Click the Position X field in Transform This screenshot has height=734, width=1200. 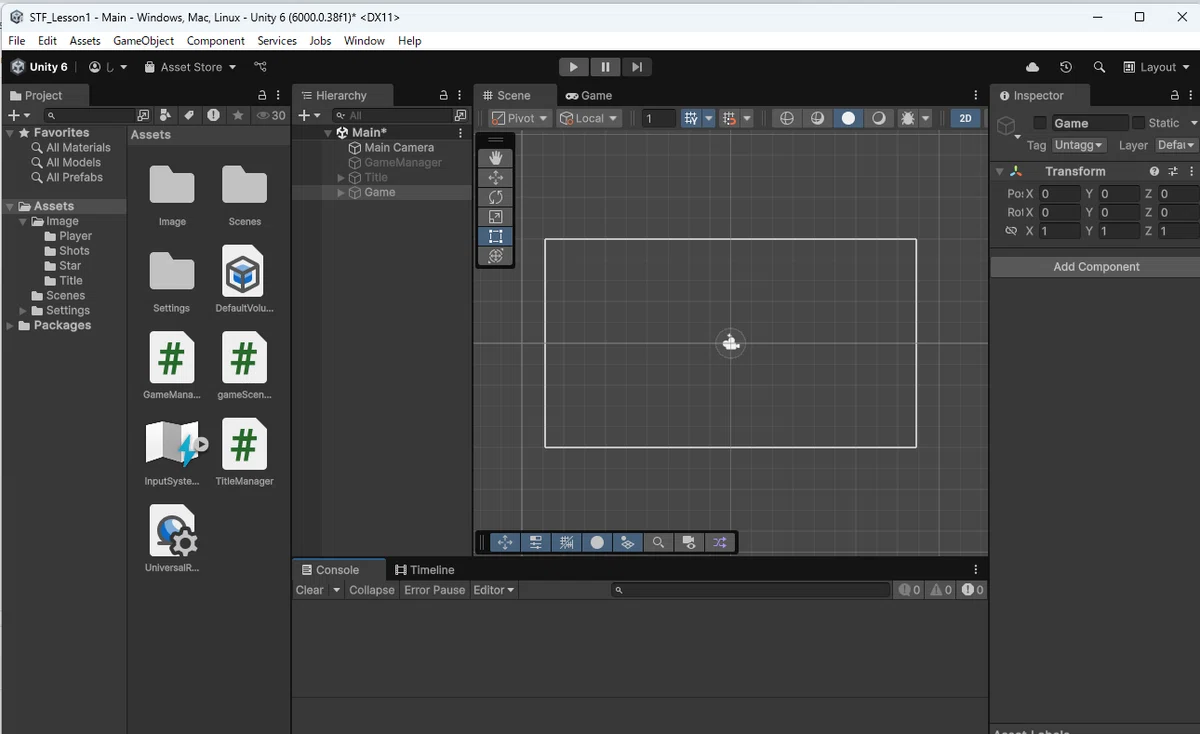point(1059,194)
